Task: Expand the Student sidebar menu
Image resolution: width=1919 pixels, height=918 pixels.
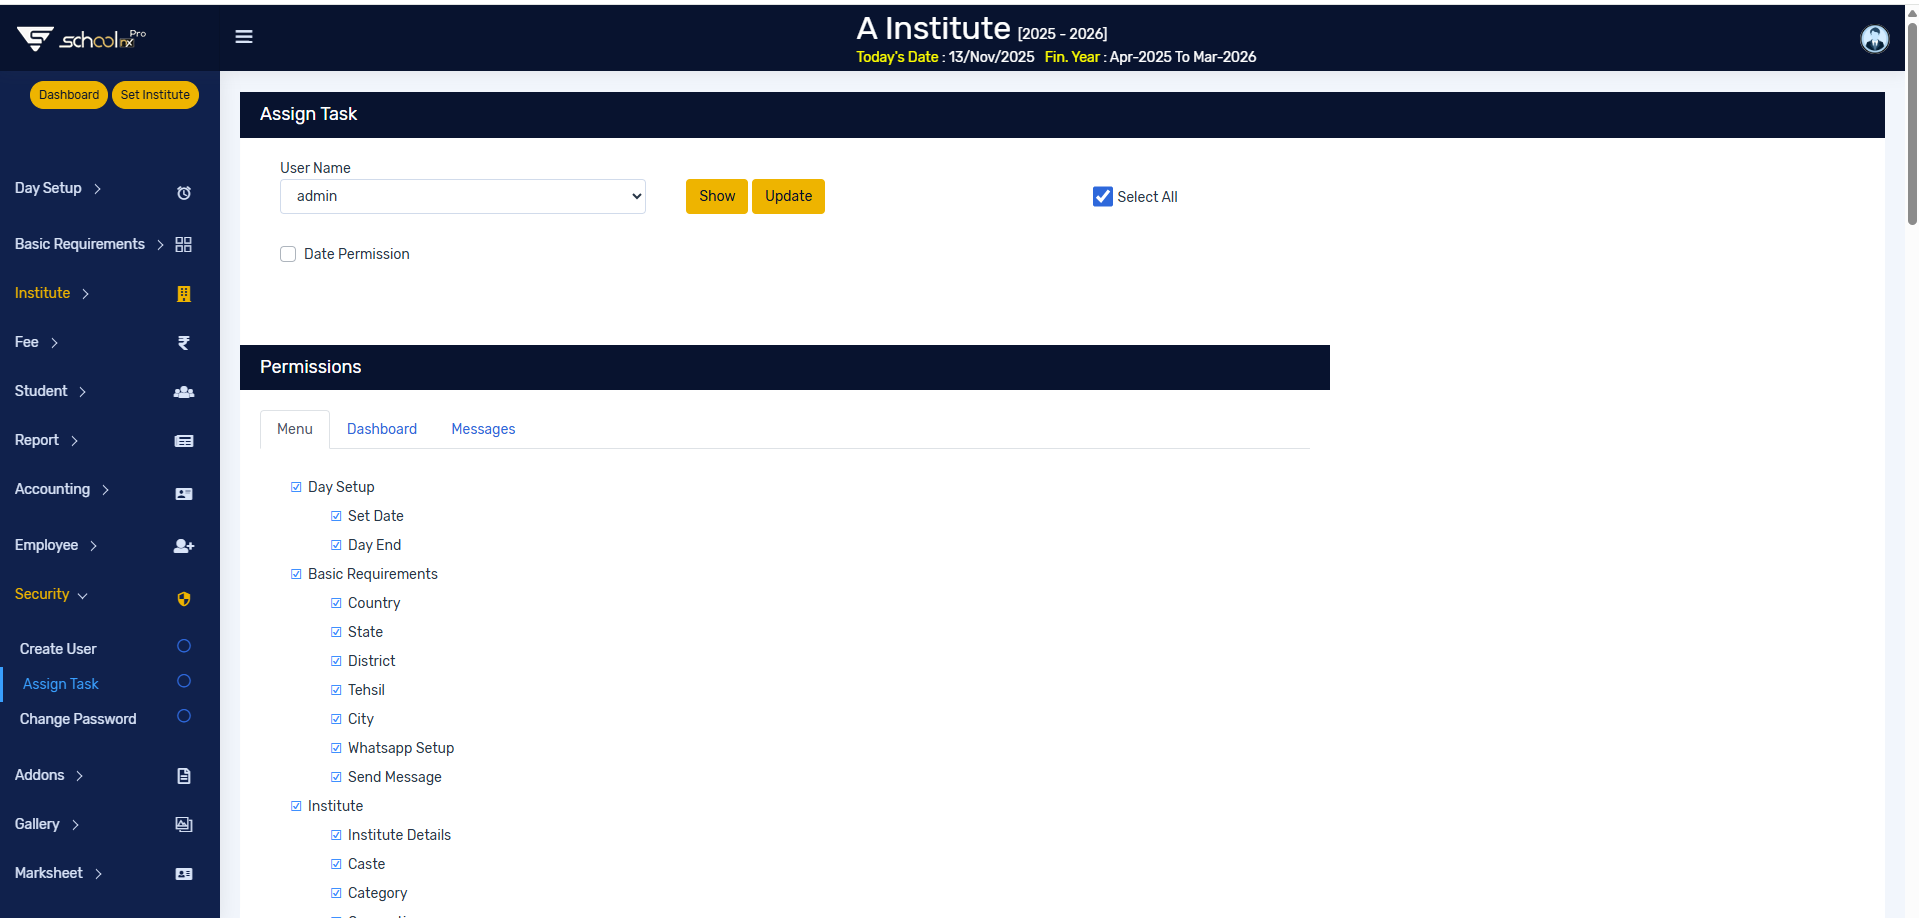Action: pyautogui.click(x=51, y=391)
